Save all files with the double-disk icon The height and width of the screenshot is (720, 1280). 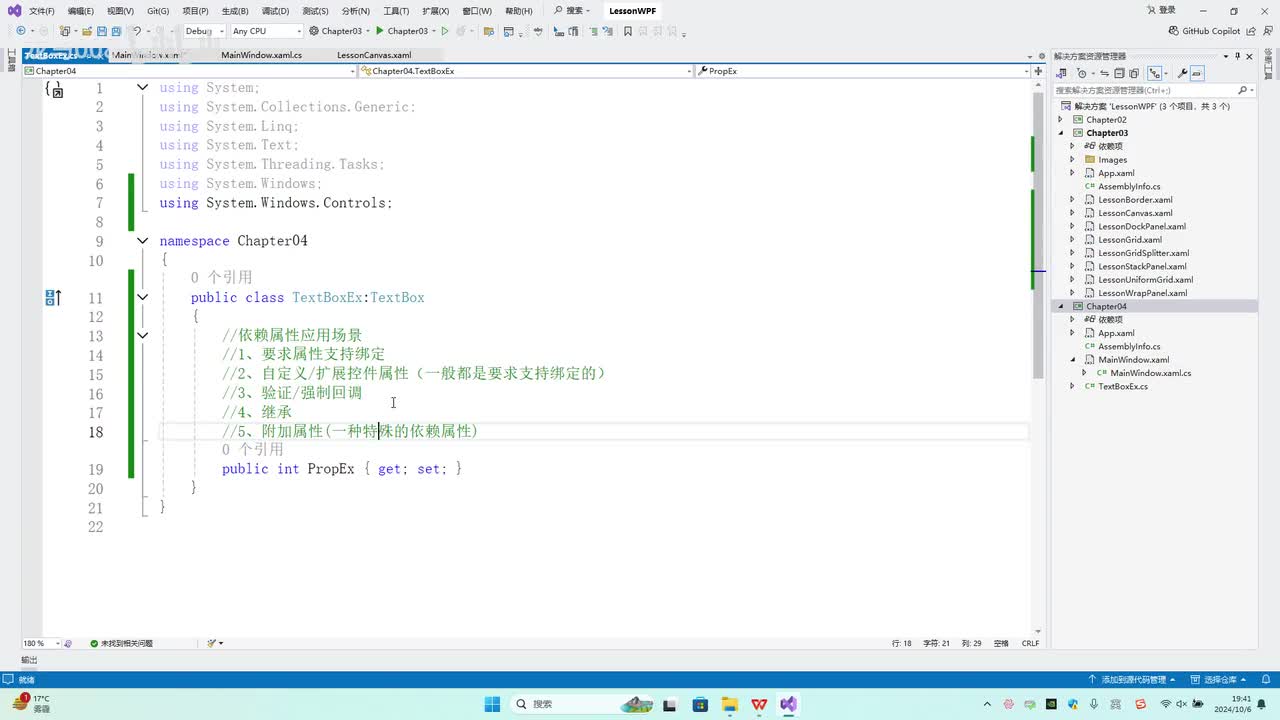point(116,31)
